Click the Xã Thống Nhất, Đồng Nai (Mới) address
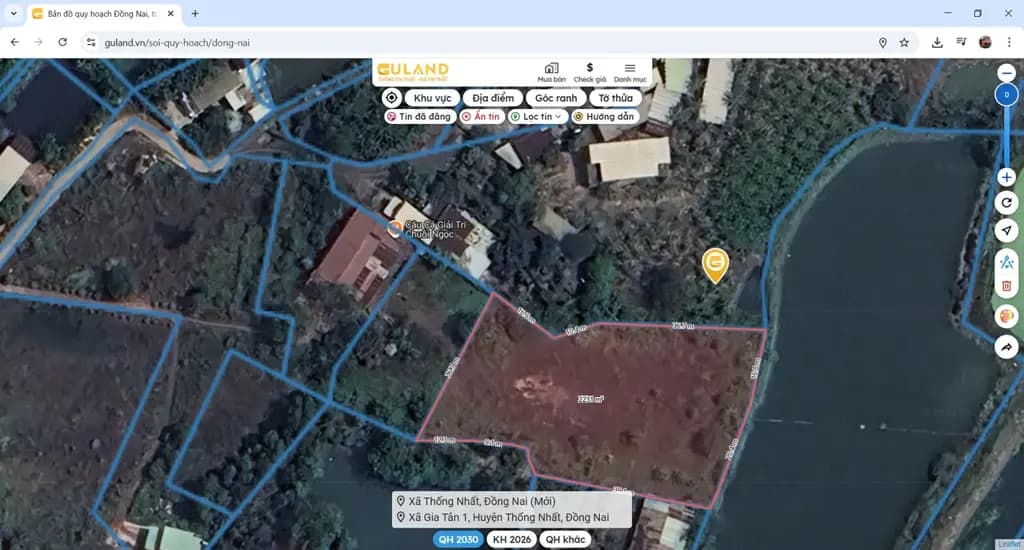 coord(482,501)
